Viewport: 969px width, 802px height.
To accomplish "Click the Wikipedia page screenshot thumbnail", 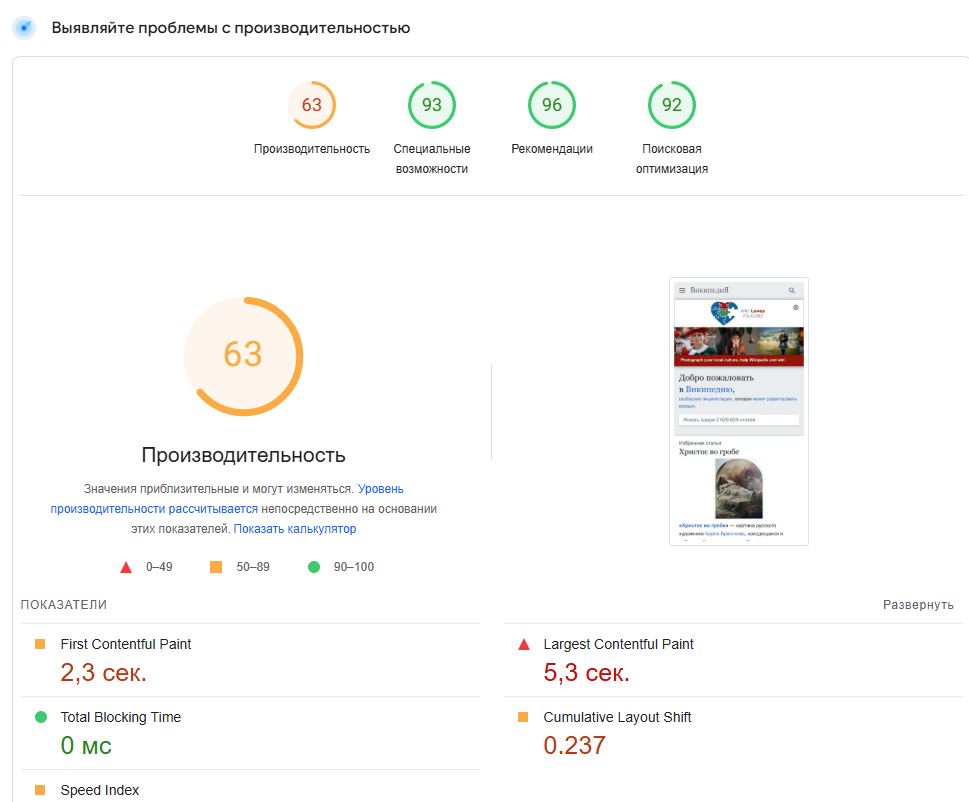I will click(x=738, y=410).
